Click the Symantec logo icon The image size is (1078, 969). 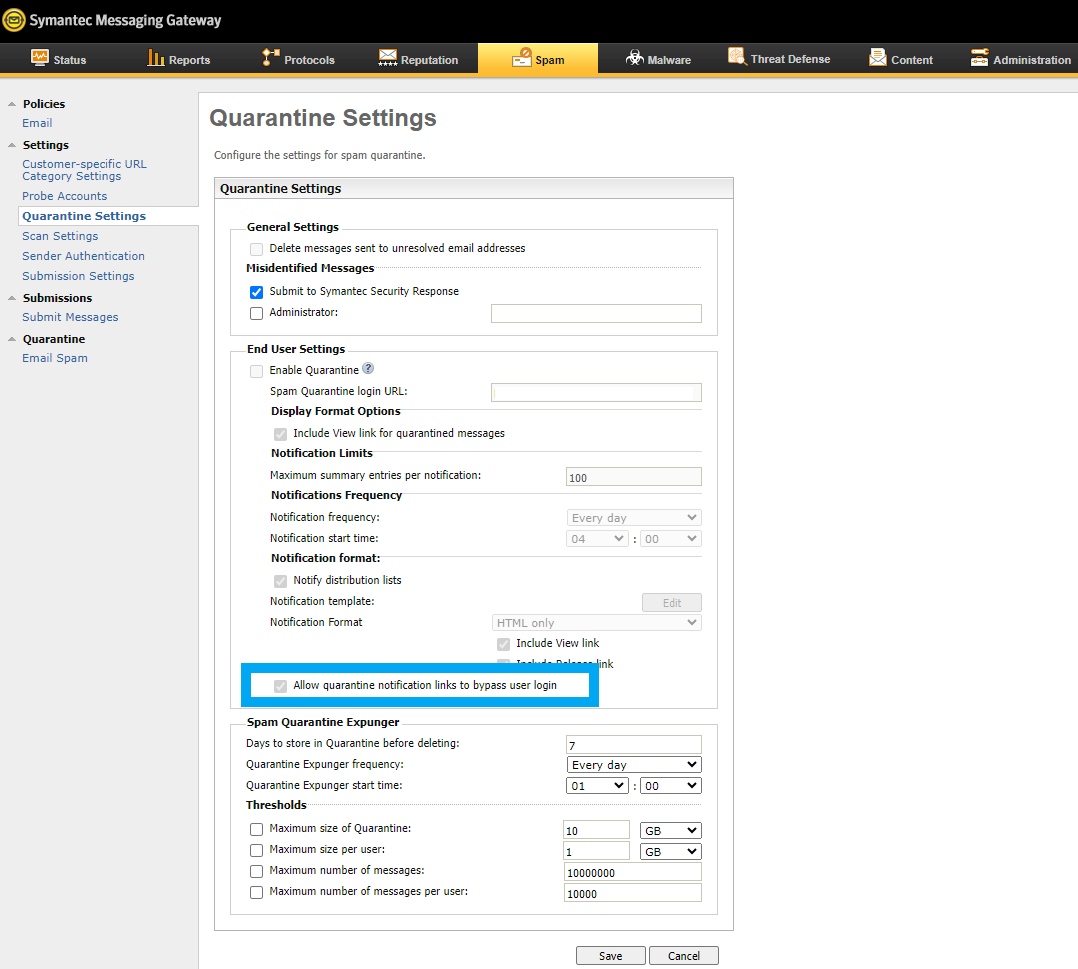point(14,20)
